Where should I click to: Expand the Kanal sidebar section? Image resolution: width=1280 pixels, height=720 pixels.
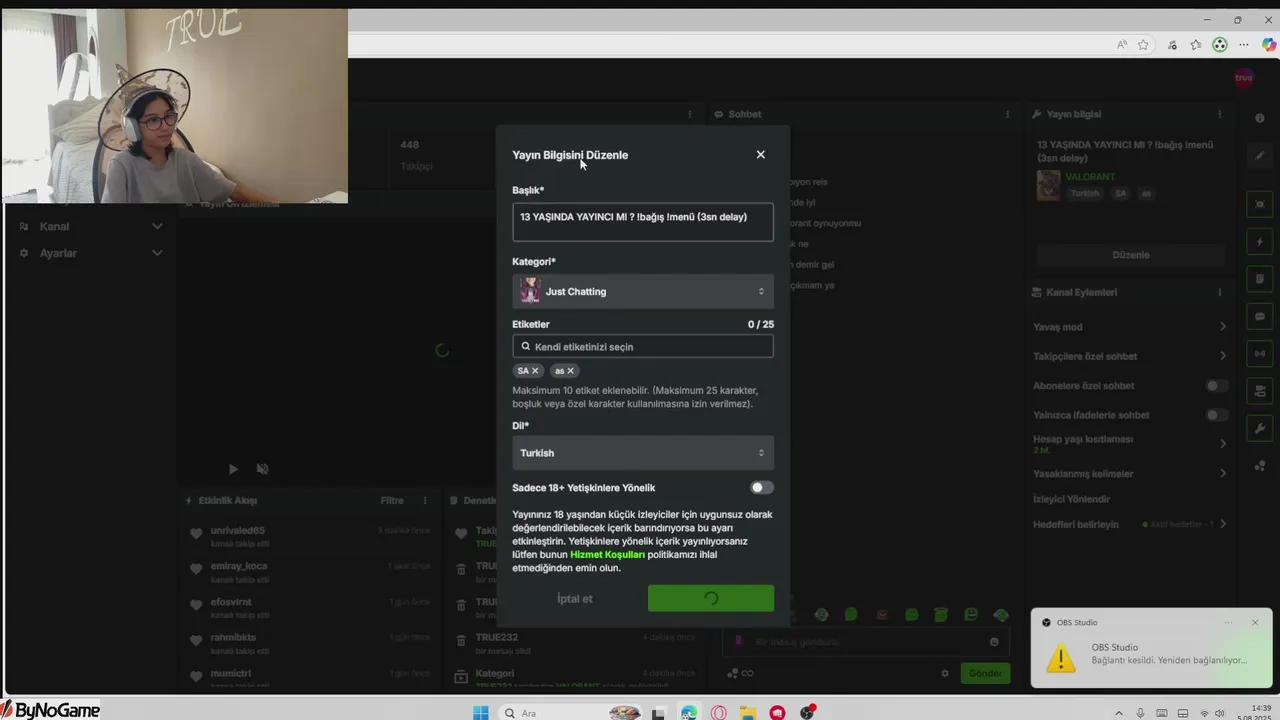(90, 226)
